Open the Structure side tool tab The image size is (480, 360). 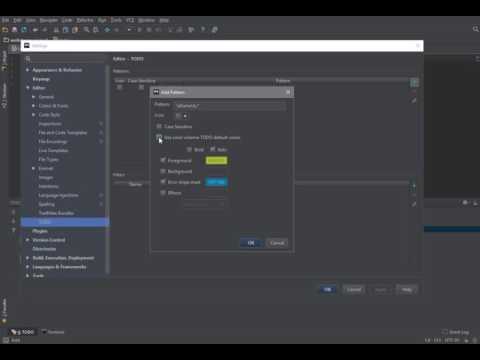pos(4,96)
